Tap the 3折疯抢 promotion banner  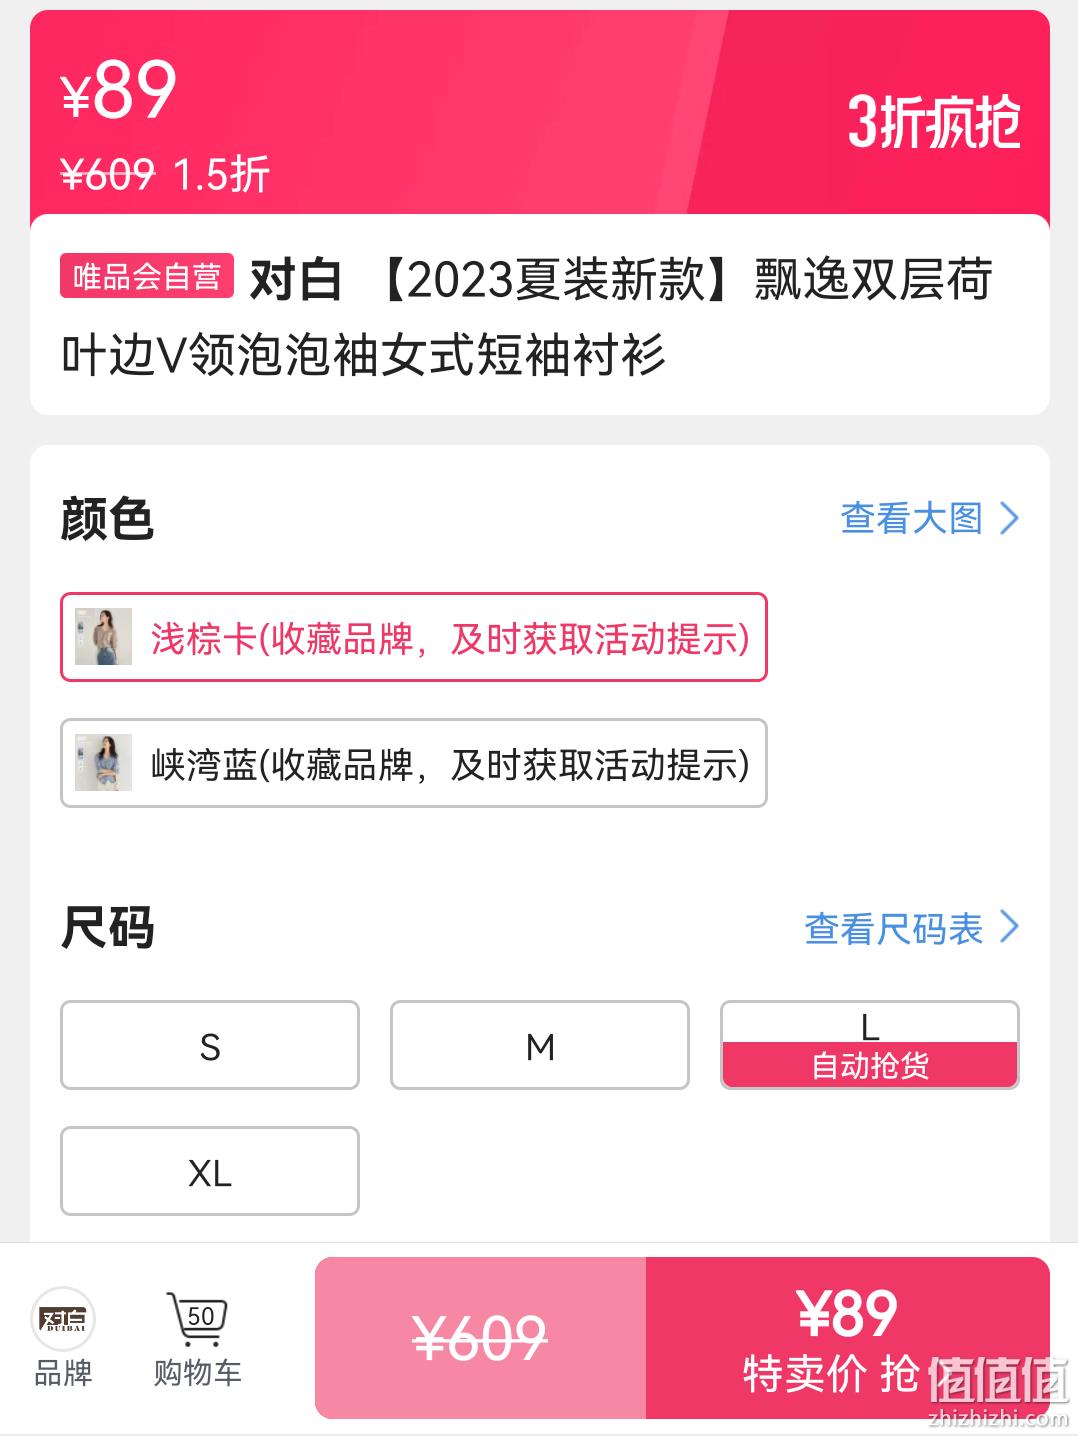[933, 124]
